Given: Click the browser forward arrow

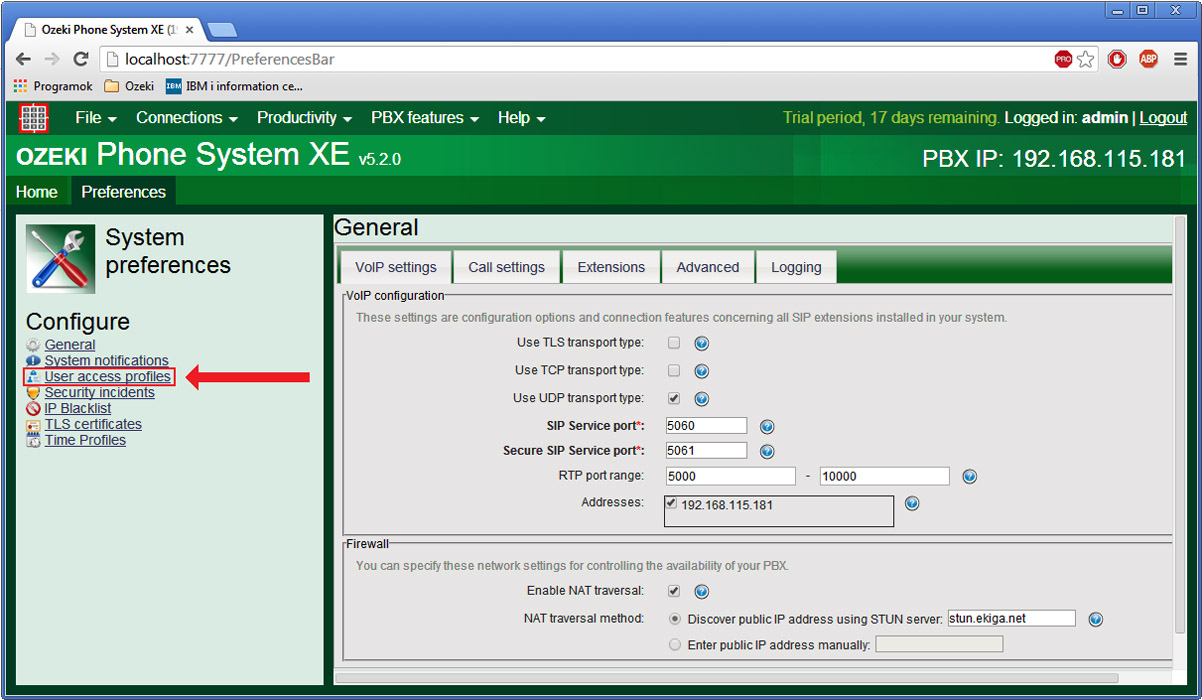Looking at the screenshot, I should (52, 59).
